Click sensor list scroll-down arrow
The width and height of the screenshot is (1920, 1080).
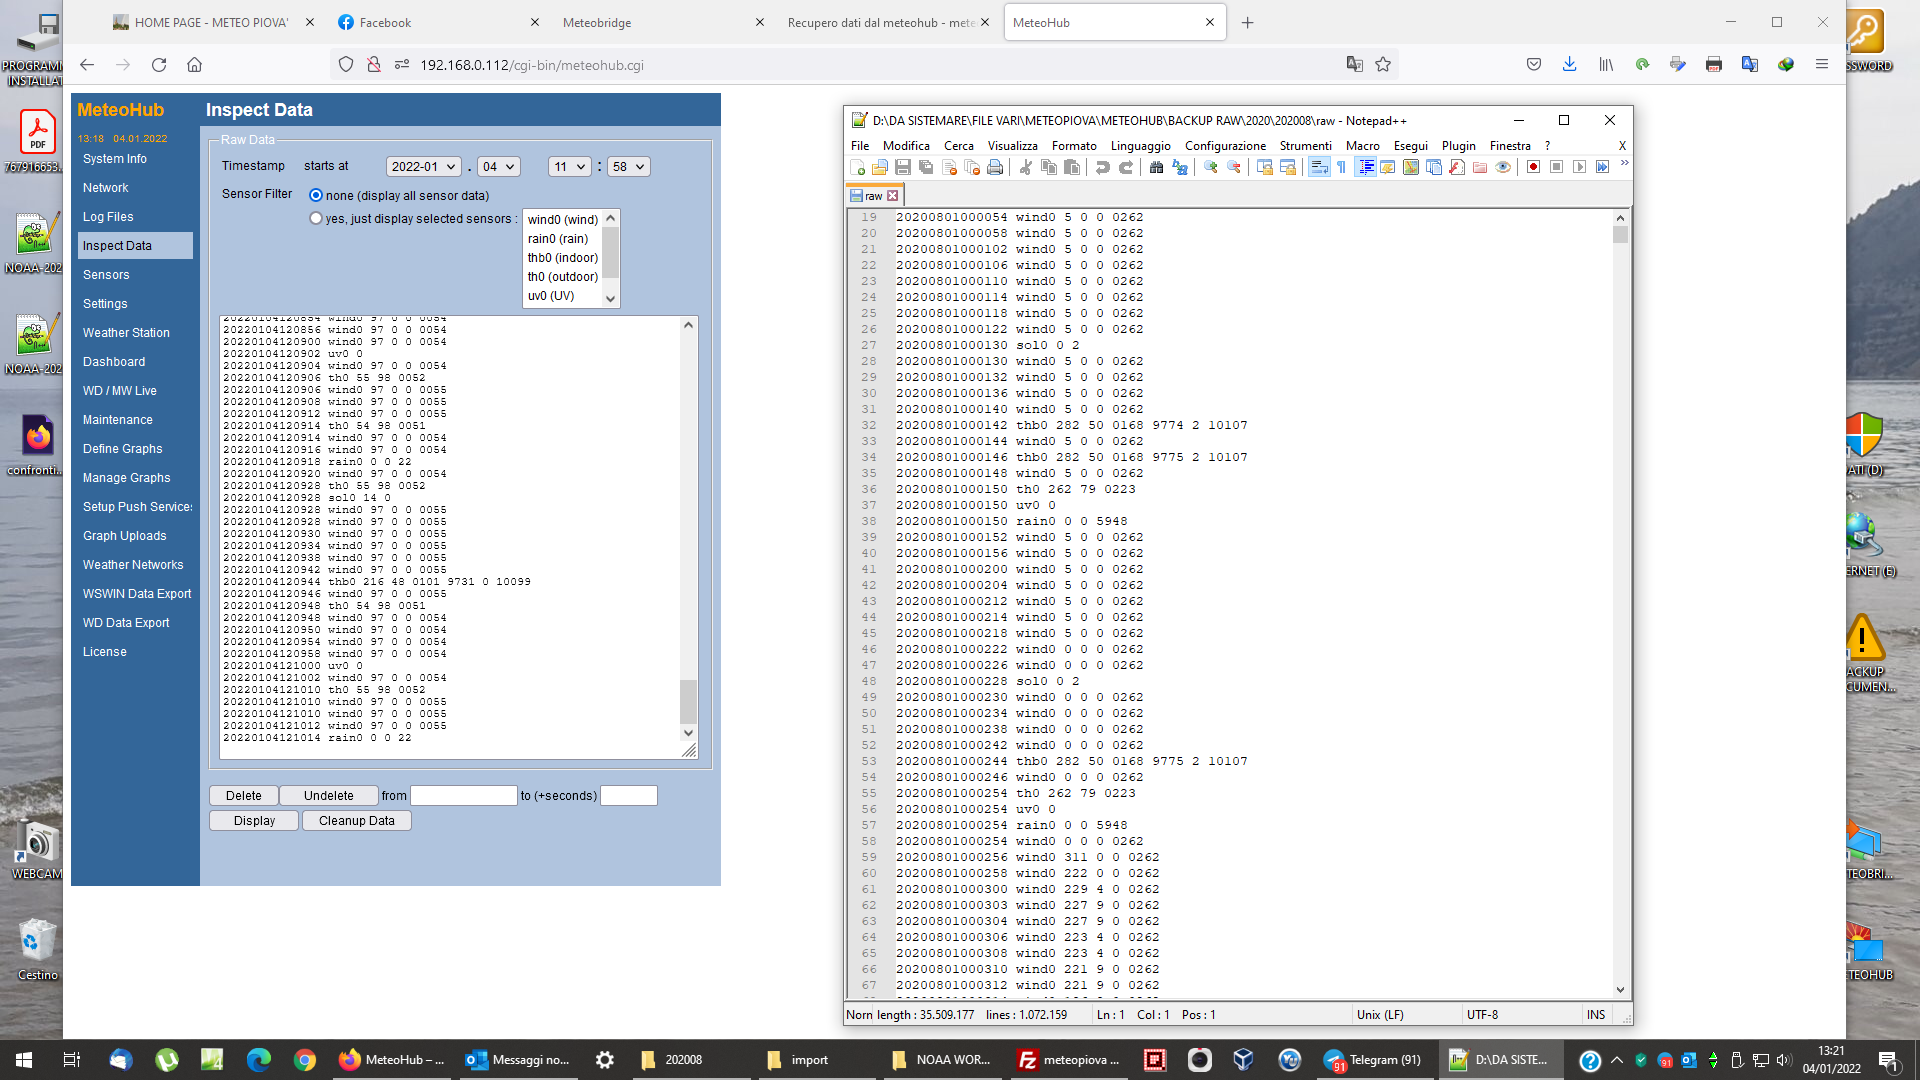610,298
